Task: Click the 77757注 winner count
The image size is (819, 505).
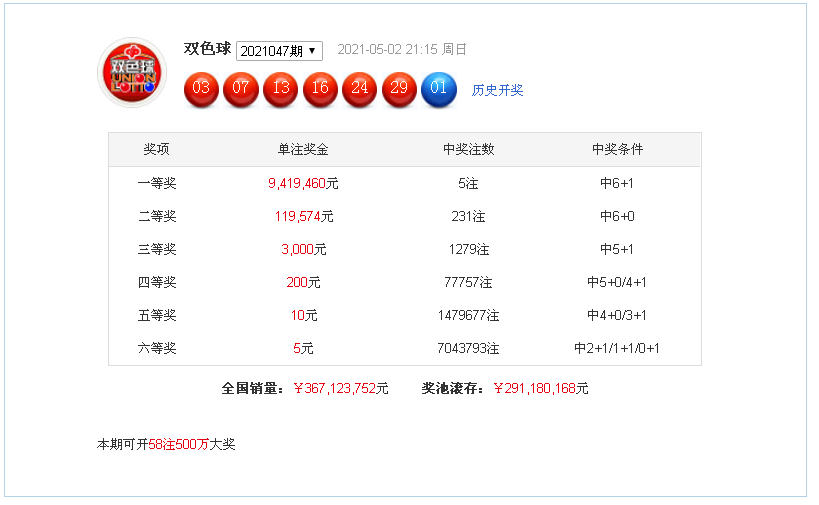Action: coord(468,283)
